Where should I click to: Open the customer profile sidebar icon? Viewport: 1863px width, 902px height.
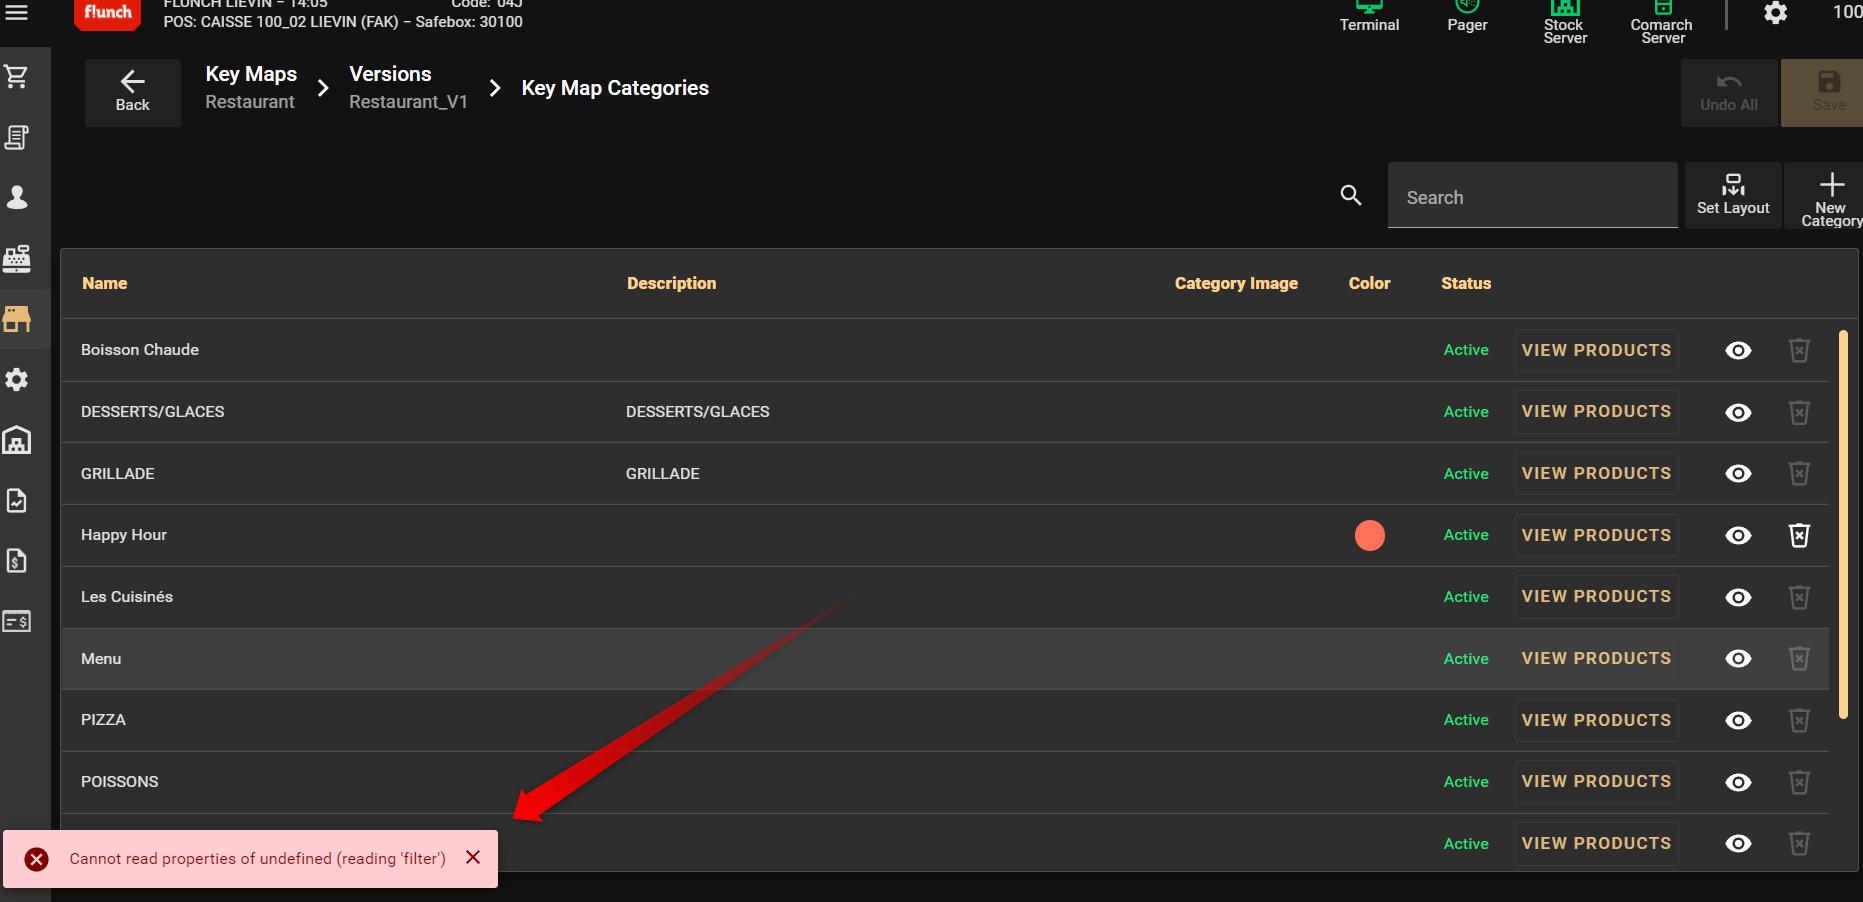click(x=17, y=197)
